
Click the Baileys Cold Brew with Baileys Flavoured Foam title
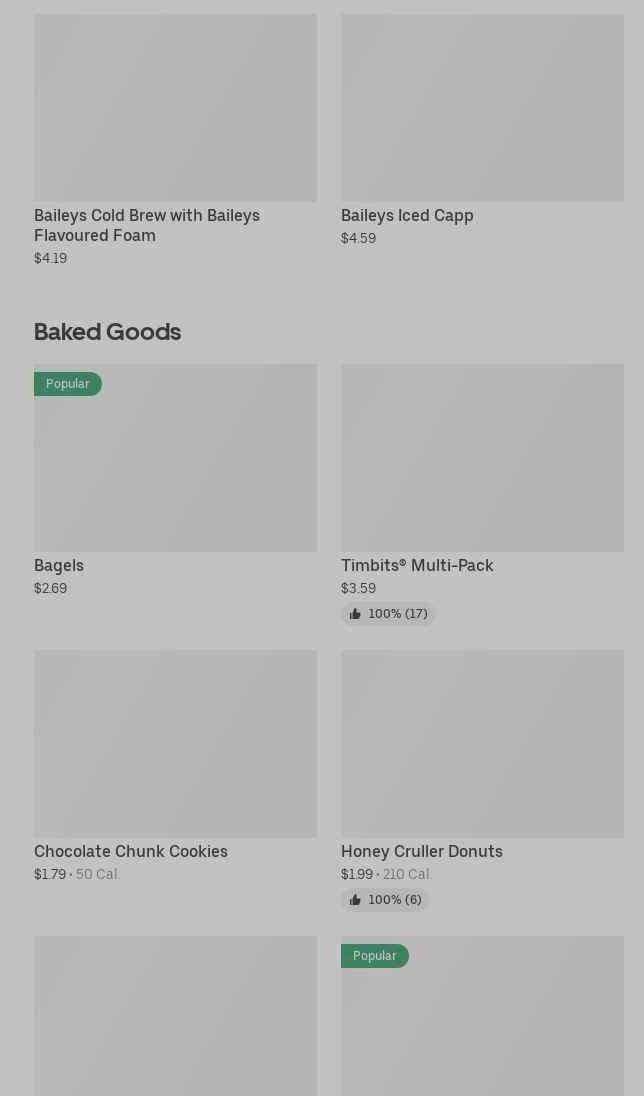147,225
